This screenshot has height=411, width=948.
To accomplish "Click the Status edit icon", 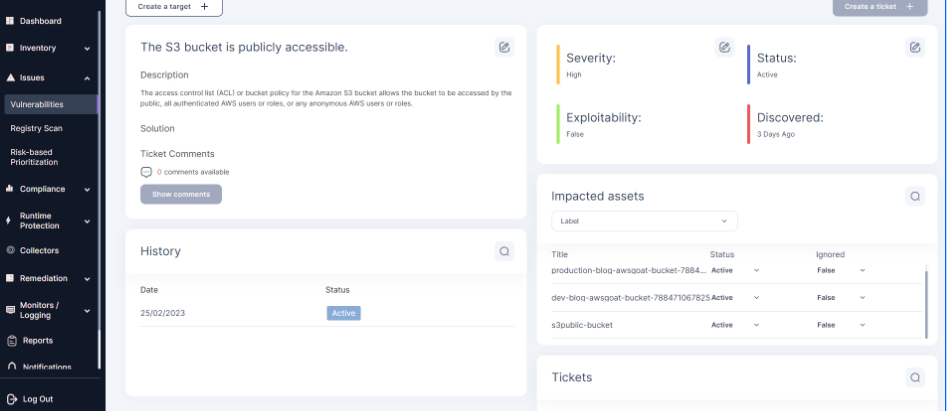I will tap(915, 47).
